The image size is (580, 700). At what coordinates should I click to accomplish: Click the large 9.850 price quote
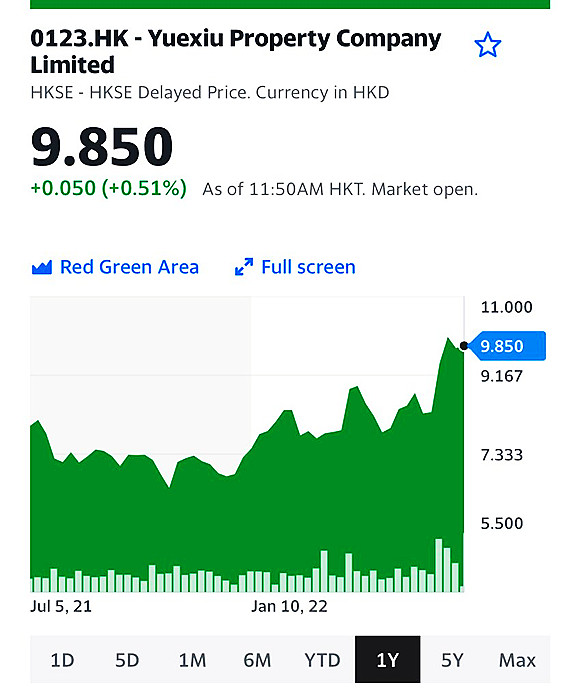102,146
